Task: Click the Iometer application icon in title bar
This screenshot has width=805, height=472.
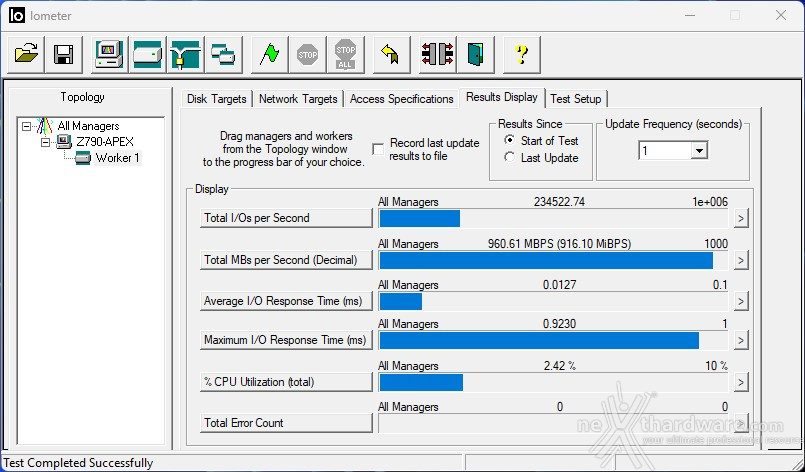Action: [16, 15]
